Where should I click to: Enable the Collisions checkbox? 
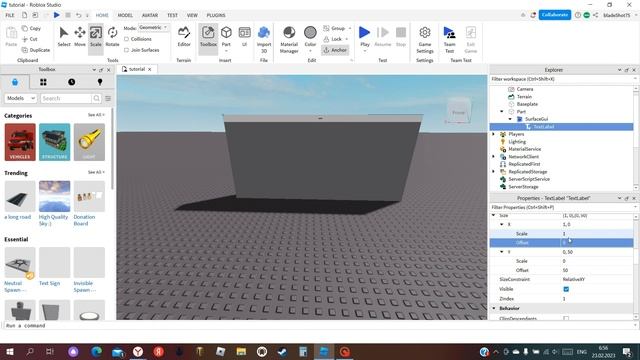(x=127, y=39)
